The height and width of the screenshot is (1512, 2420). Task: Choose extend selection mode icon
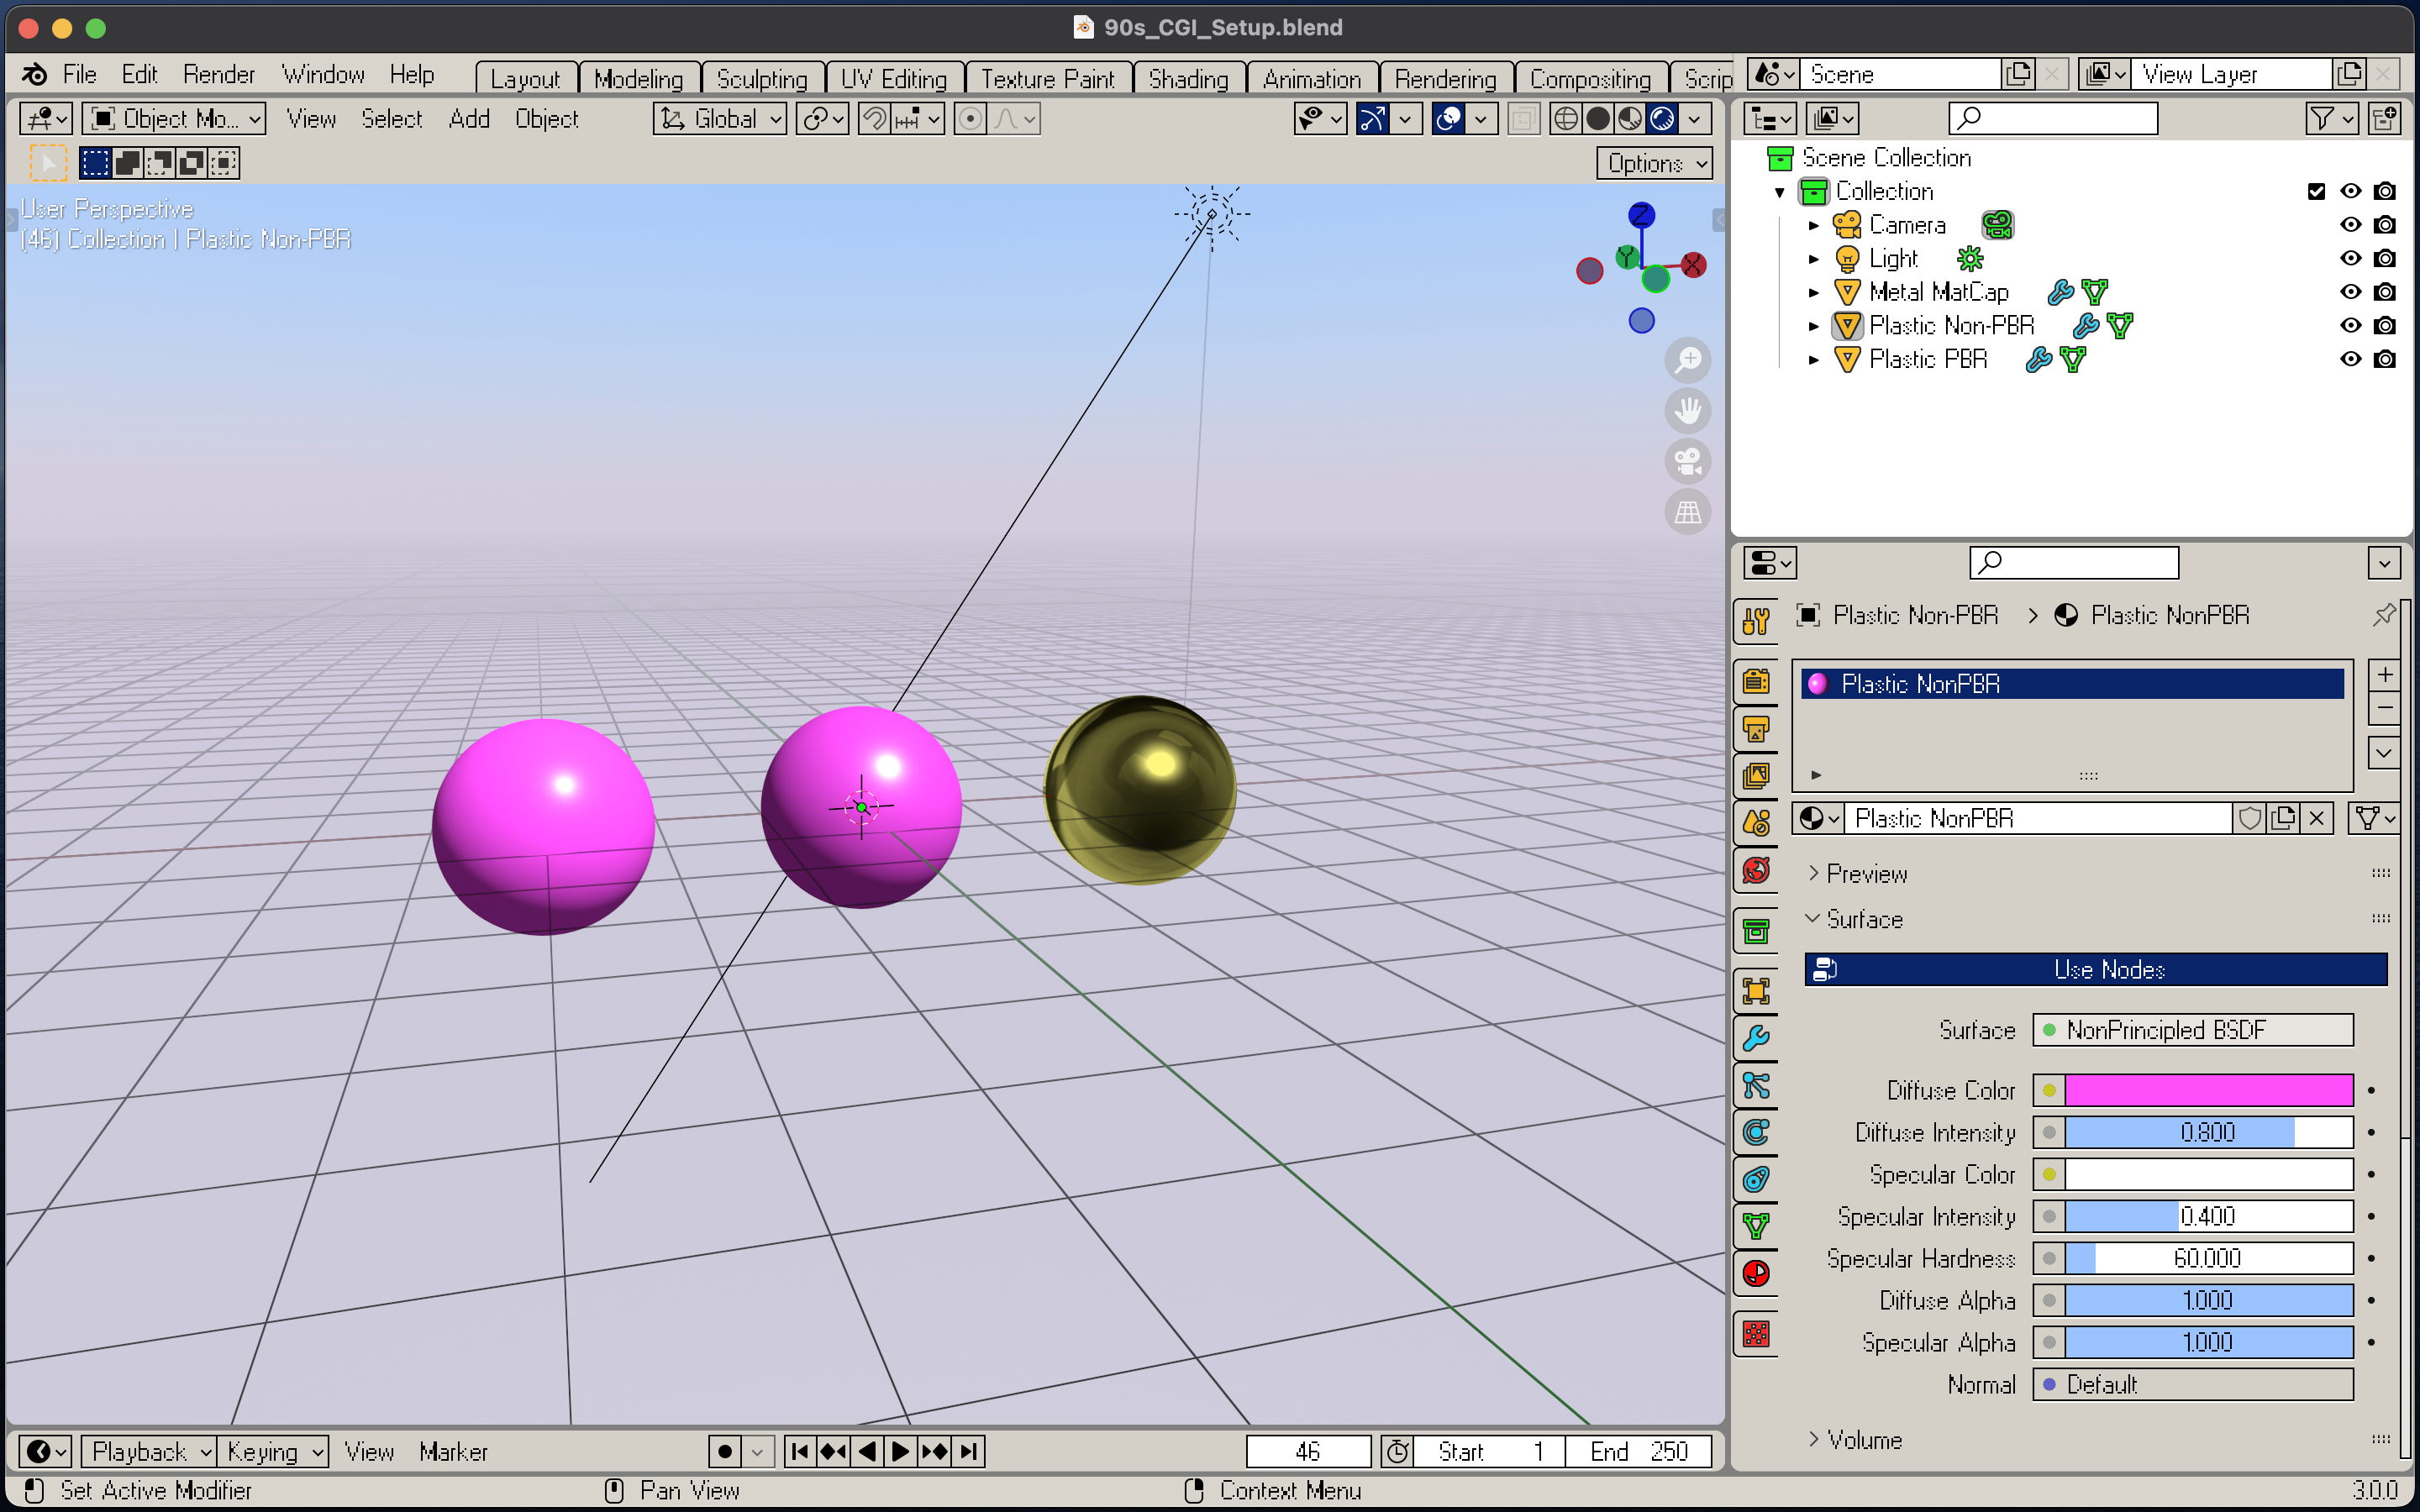pyautogui.click(x=128, y=163)
